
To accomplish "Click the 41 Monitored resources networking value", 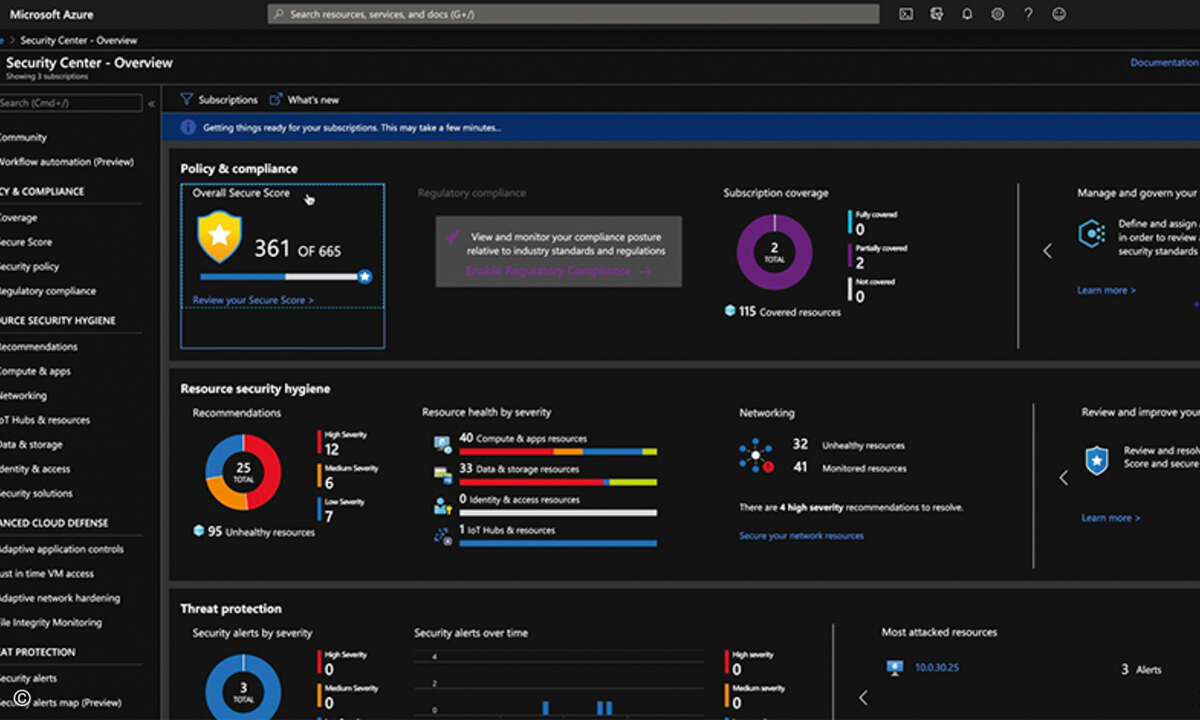I will click(800, 467).
